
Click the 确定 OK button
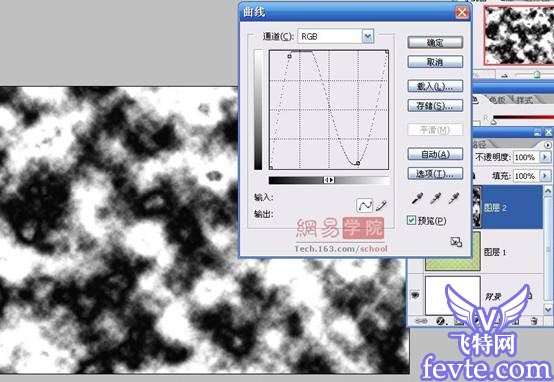tap(435, 42)
